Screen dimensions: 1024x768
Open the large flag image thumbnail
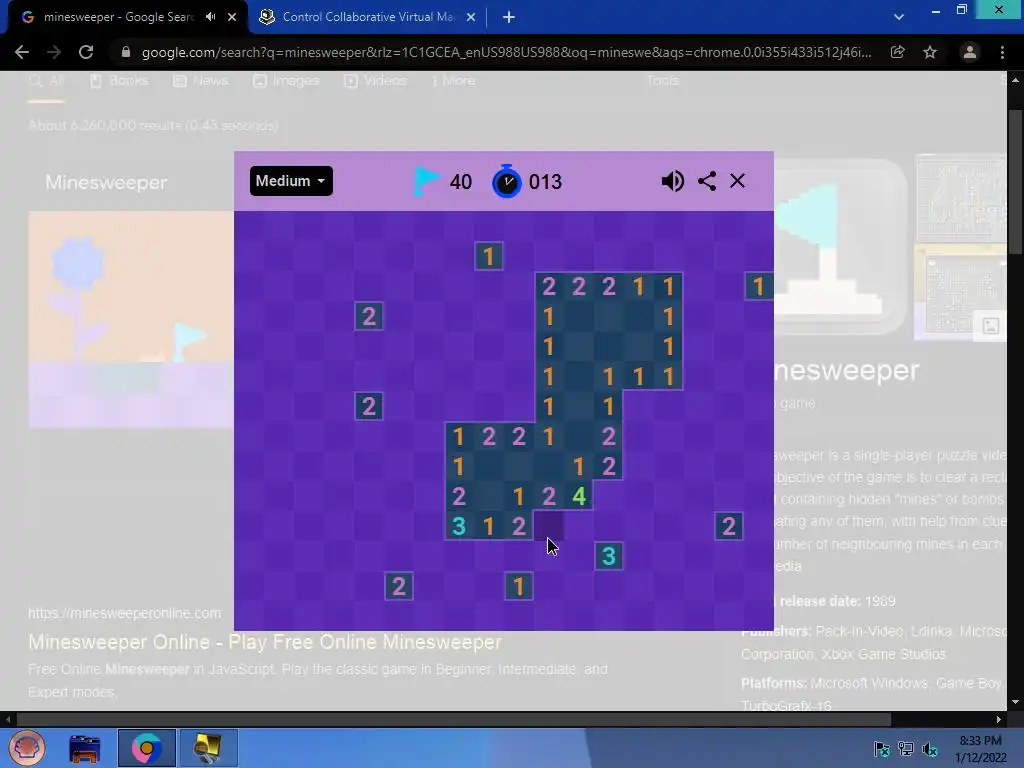click(840, 247)
